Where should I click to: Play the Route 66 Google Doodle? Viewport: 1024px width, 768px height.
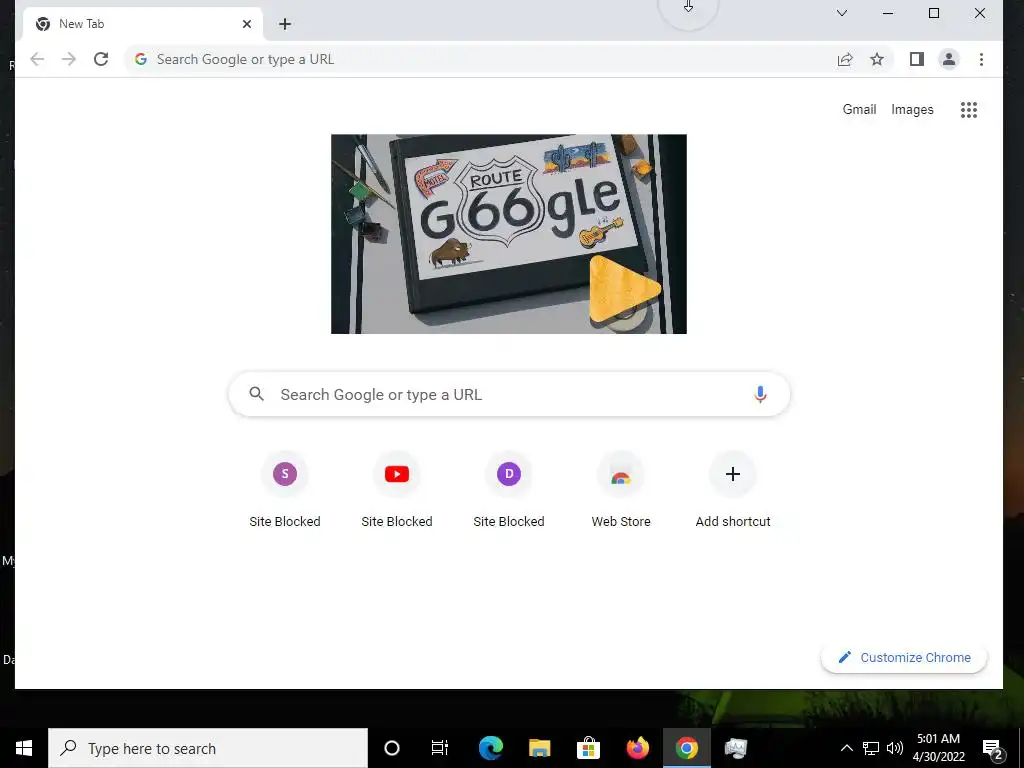tap(623, 289)
